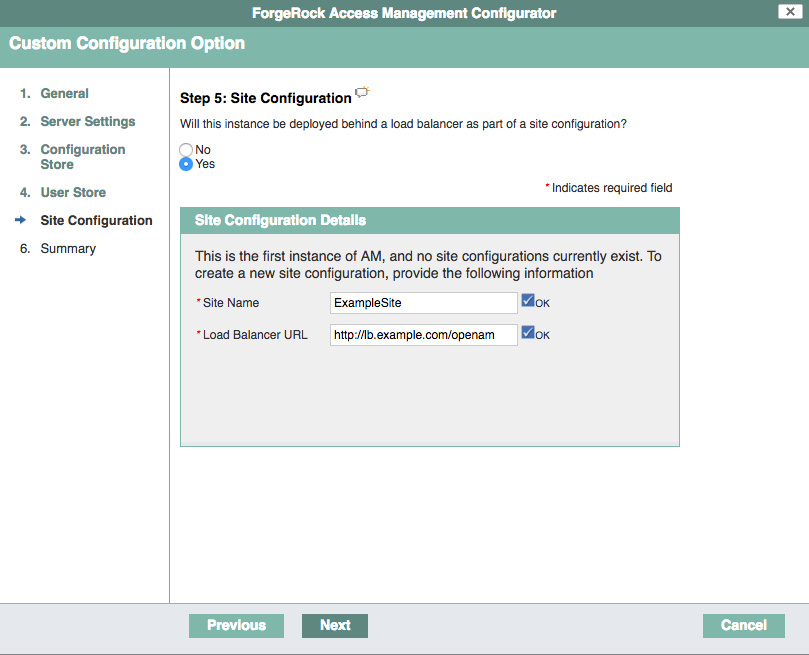Open the User Store step
The image size is (809, 655).
[x=73, y=192]
